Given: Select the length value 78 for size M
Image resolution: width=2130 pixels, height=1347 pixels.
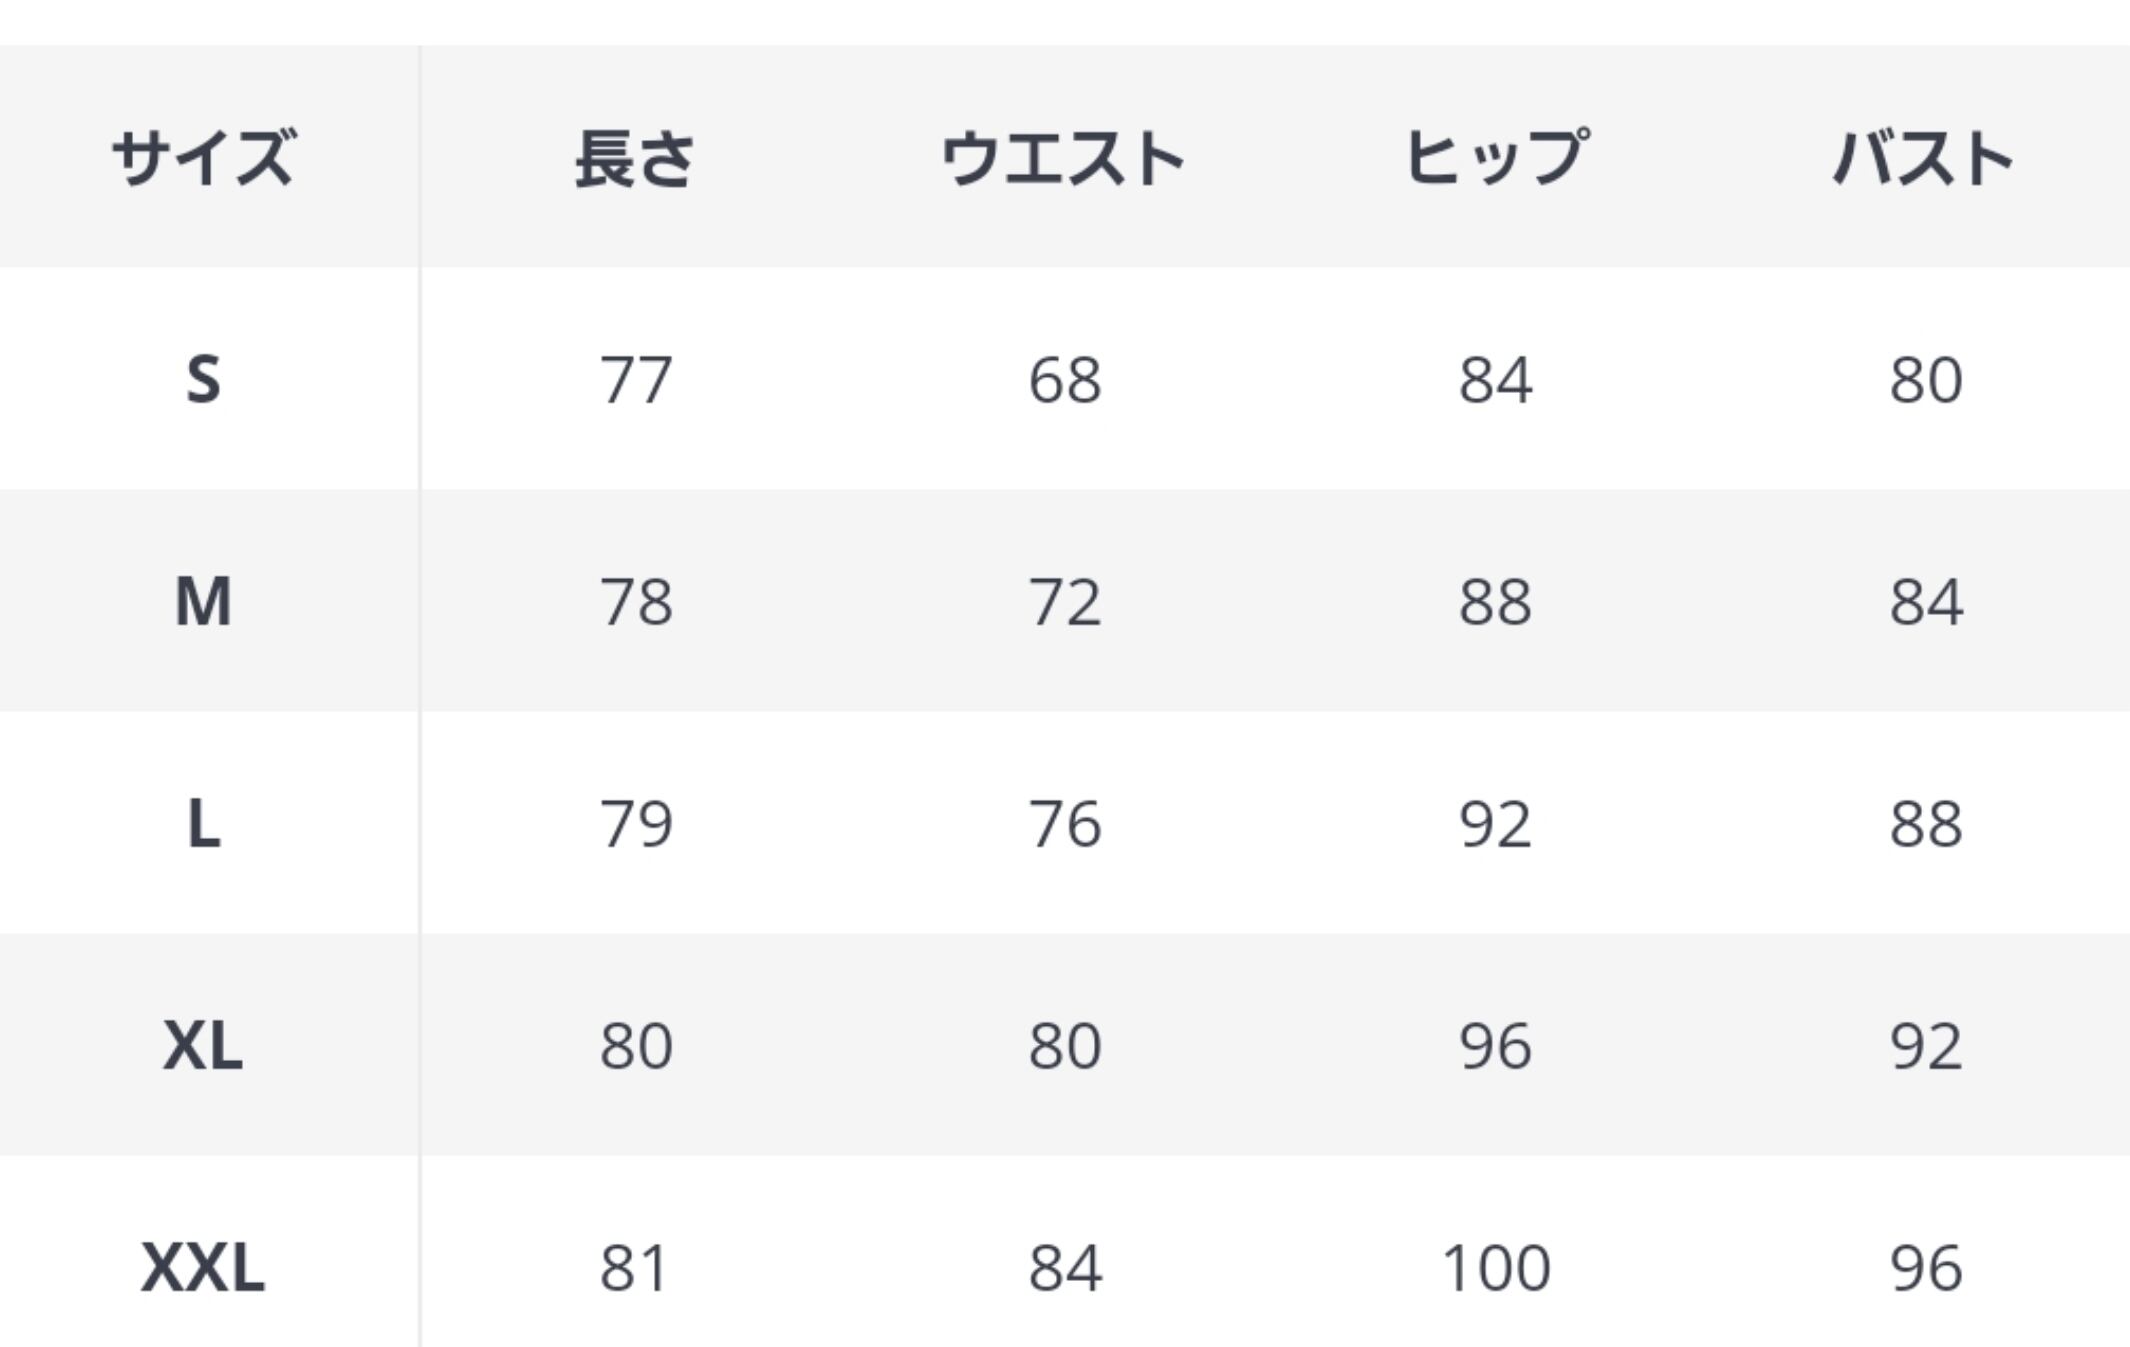Looking at the screenshot, I should 636,602.
